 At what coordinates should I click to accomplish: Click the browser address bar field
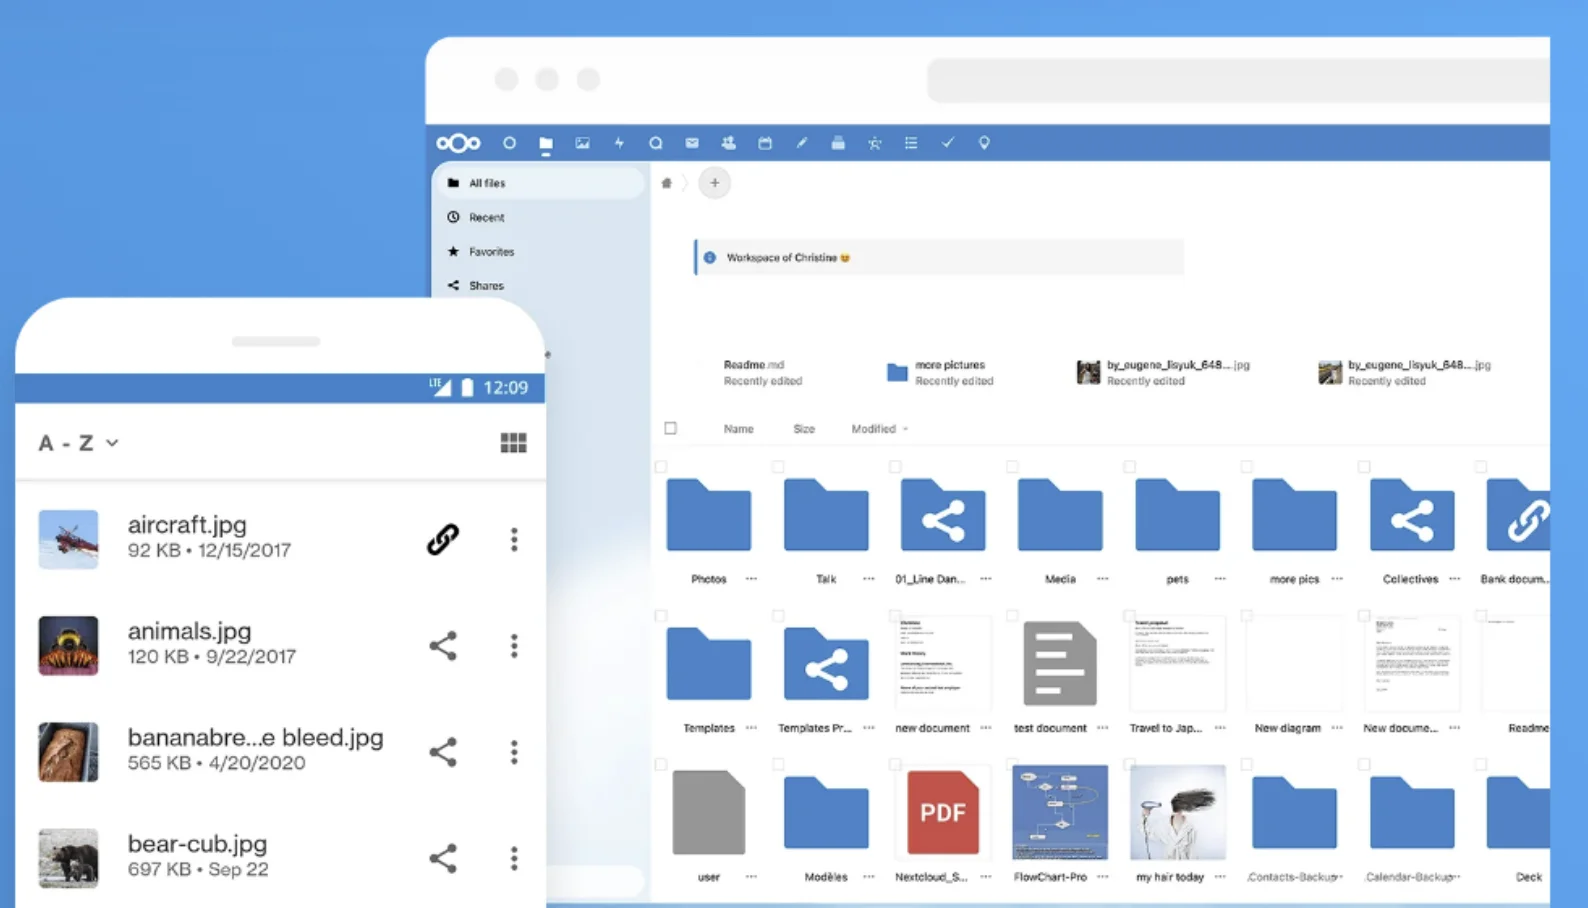[1238, 80]
